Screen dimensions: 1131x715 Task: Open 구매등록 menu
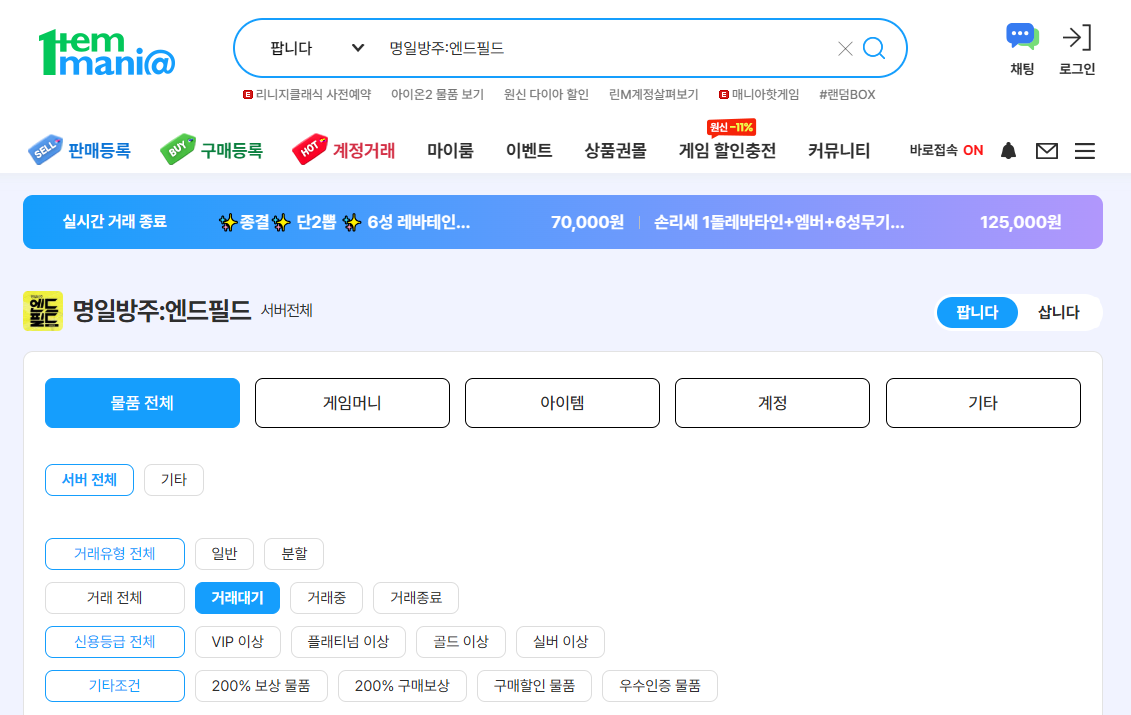[232, 151]
